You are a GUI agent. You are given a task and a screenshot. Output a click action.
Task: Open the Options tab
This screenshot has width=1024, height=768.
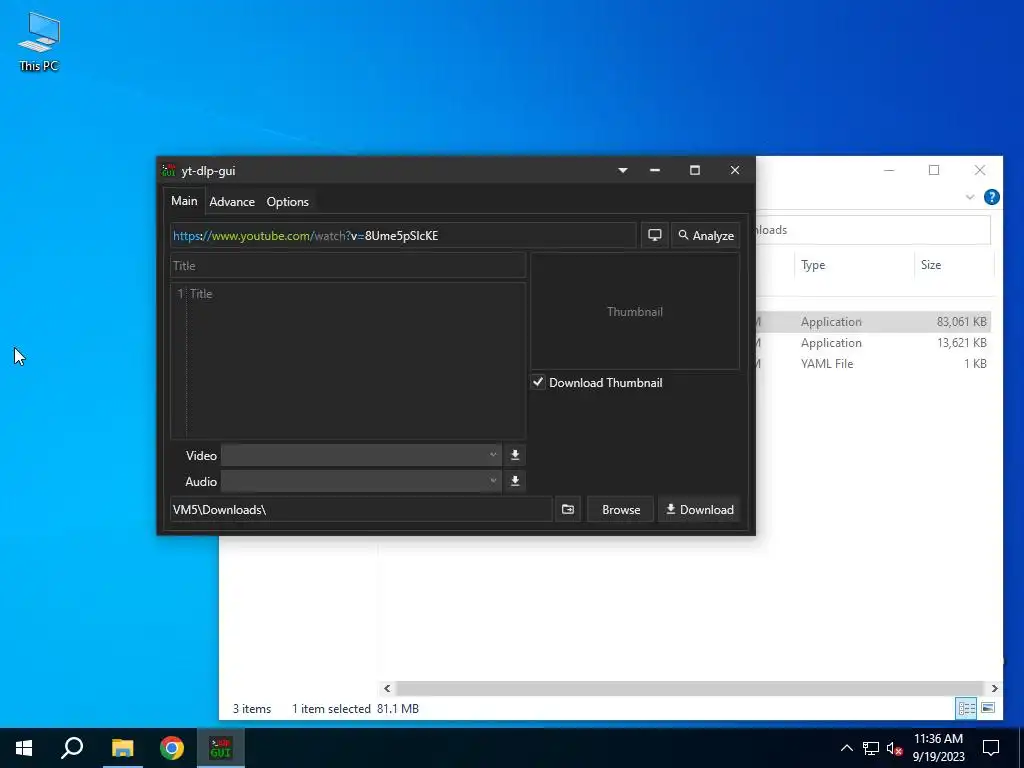pyautogui.click(x=287, y=202)
